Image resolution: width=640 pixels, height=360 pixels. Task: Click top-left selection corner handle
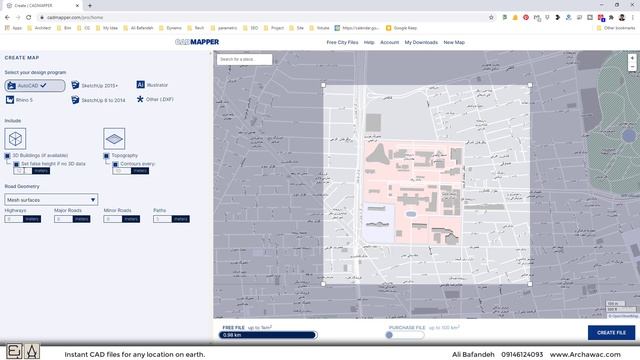[323, 85]
